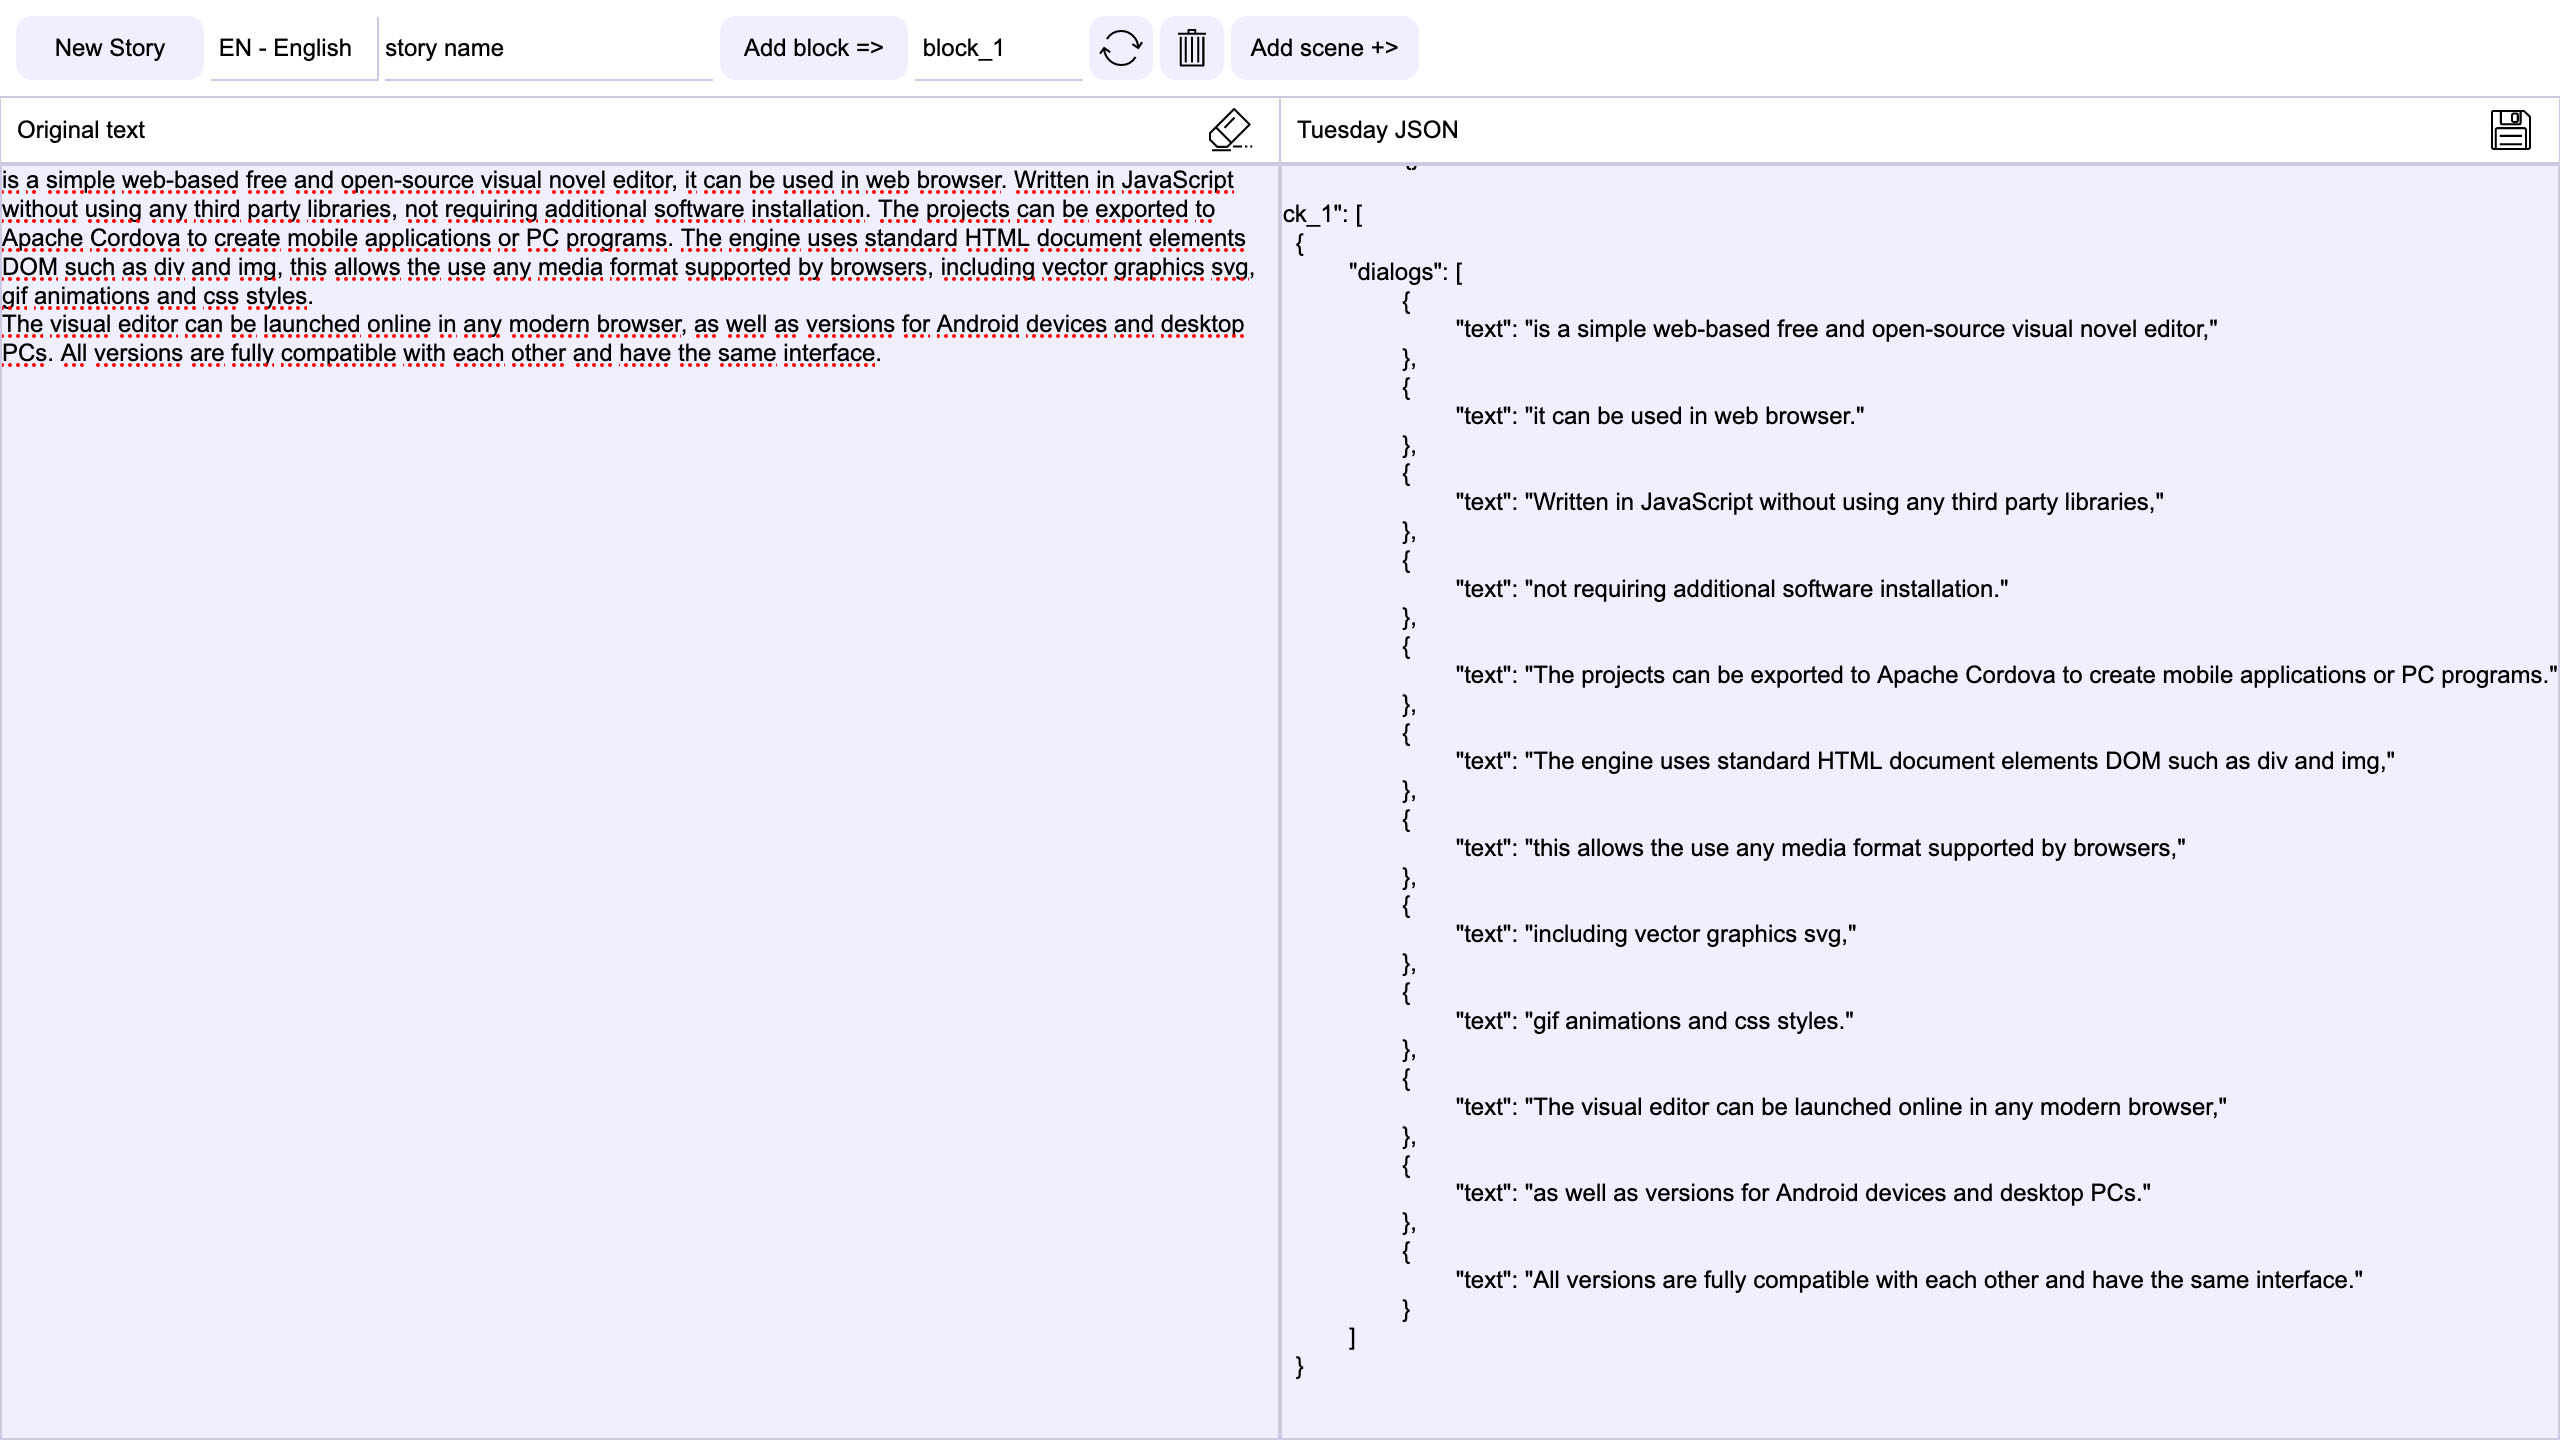The height and width of the screenshot is (1440, 2560).
Task: Click the eraser icon to clear original text
Action: click(x=1229, y=130)
